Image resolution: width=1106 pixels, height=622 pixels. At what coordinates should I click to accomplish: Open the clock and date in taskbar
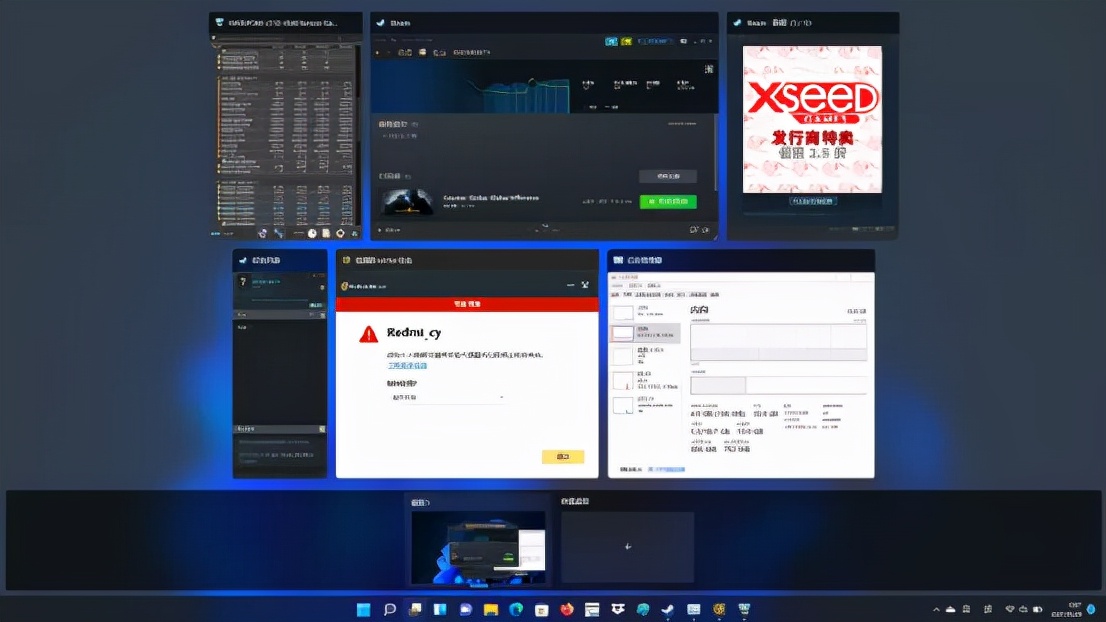pos(1066,609)
